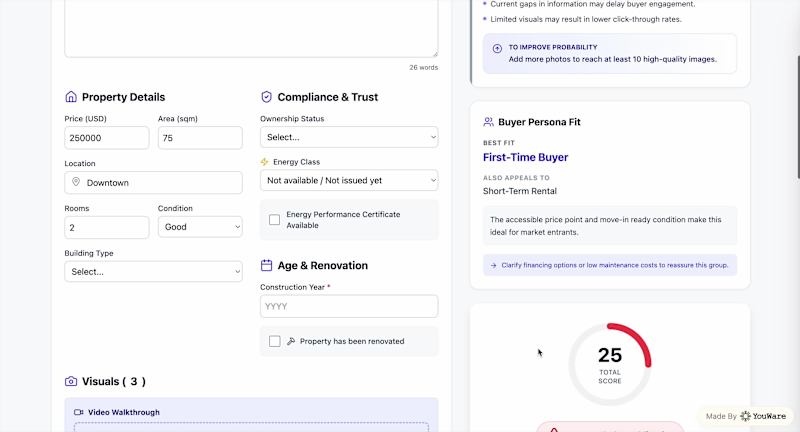Enable Energy Performance Certificate Available checkbox
Image resolution: width=800 pixels, height=432 pixels.
click(275, 220)
